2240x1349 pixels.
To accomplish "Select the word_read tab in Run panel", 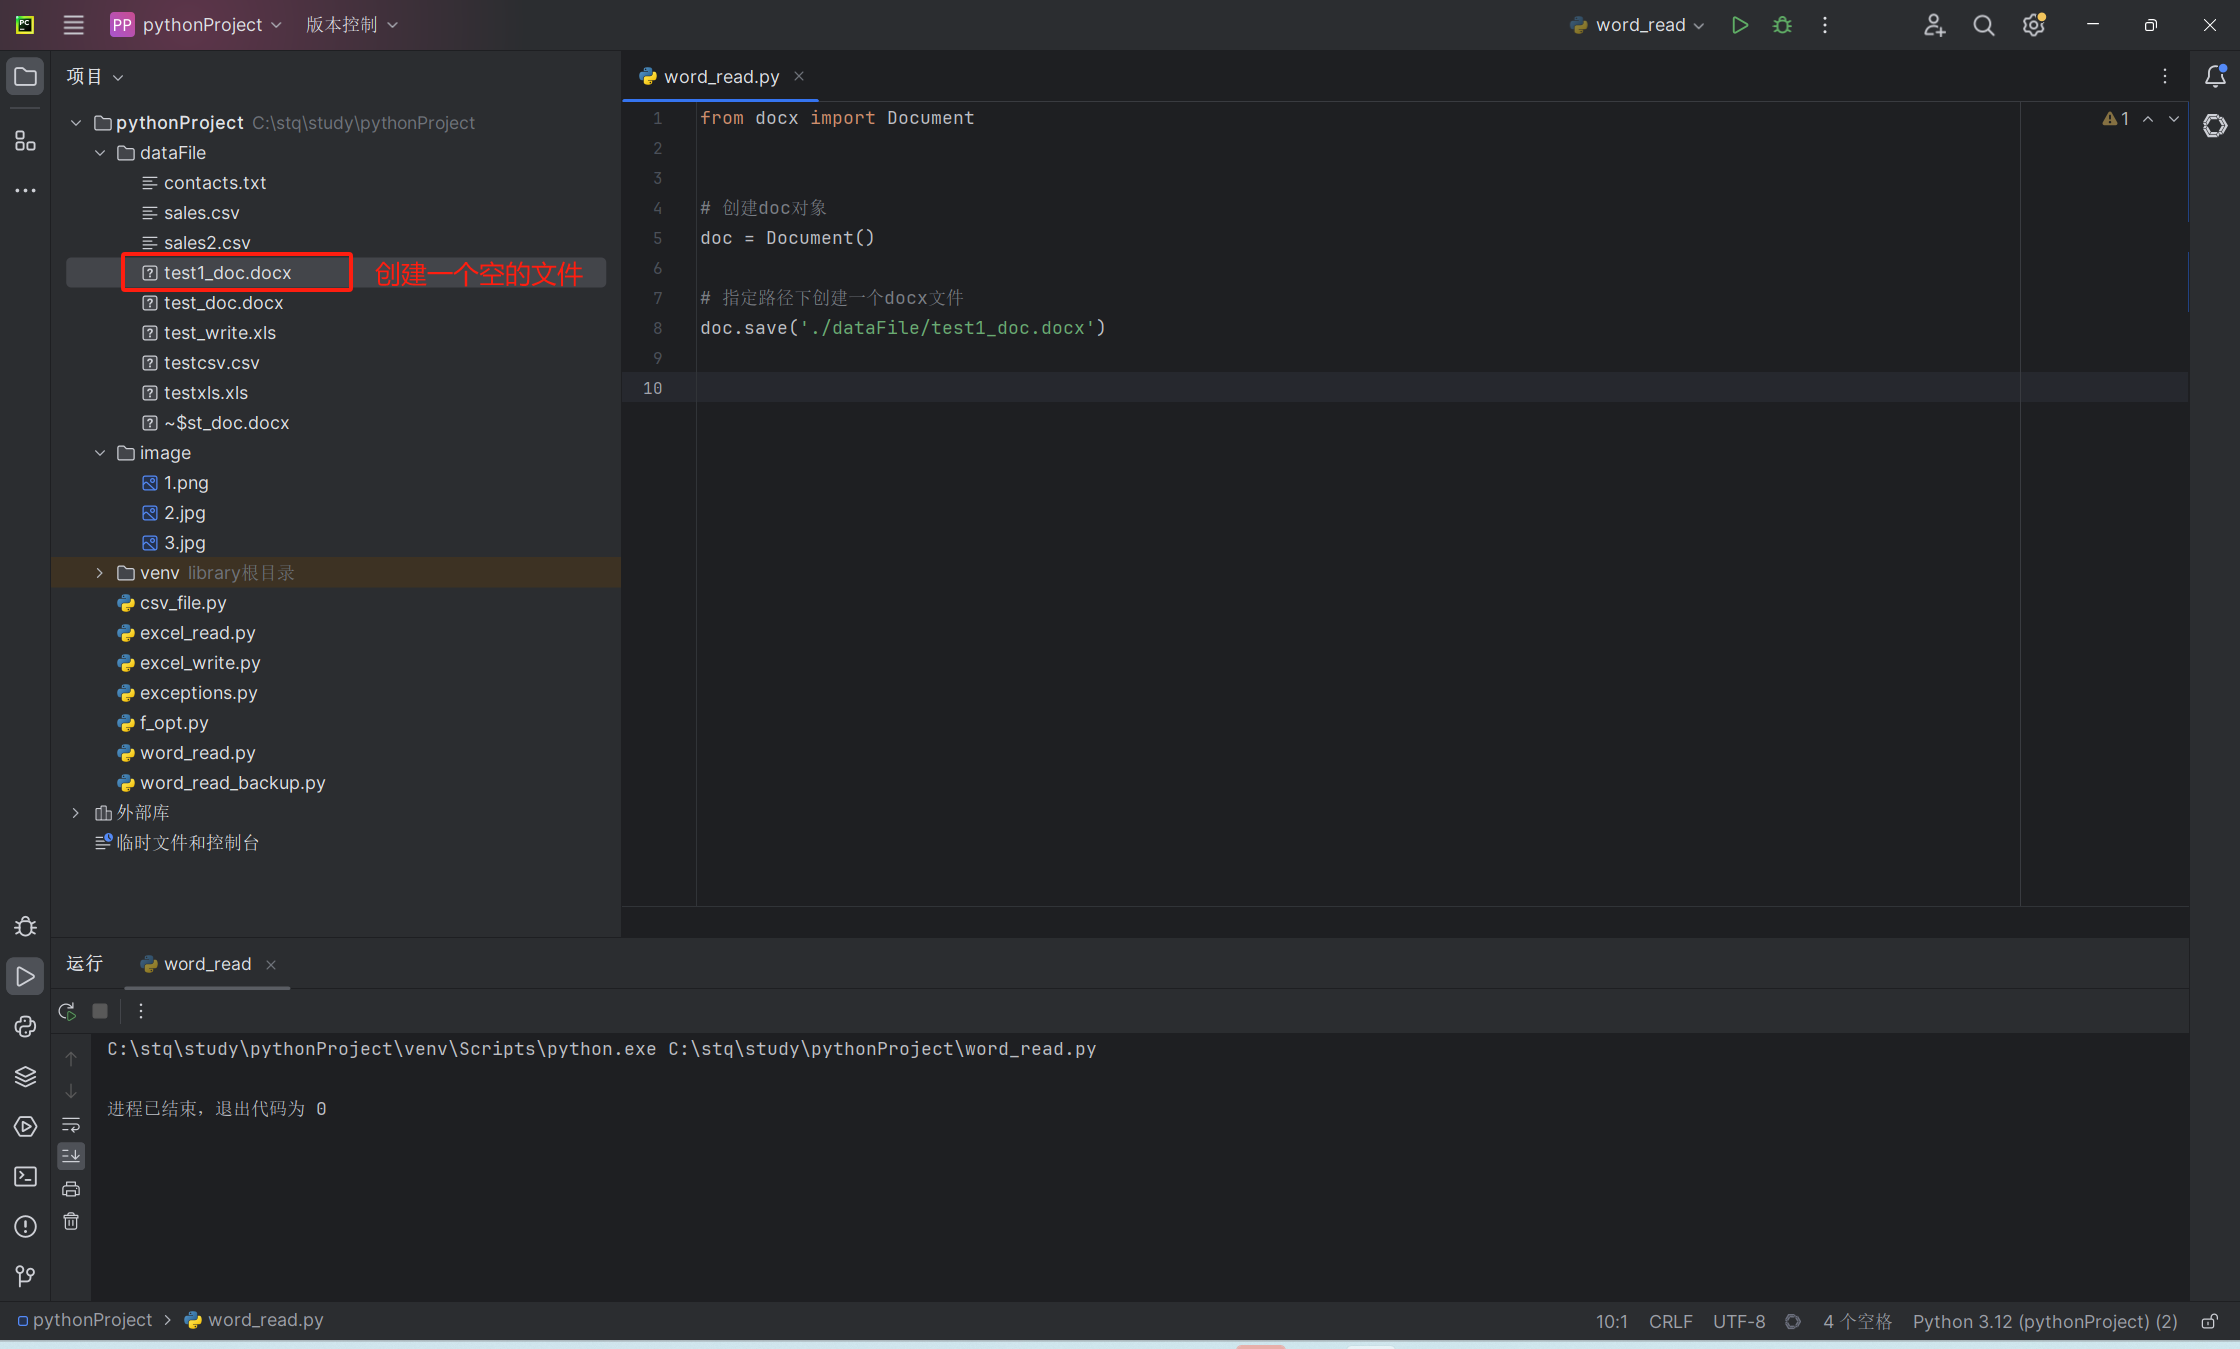I will coord(207,964).
